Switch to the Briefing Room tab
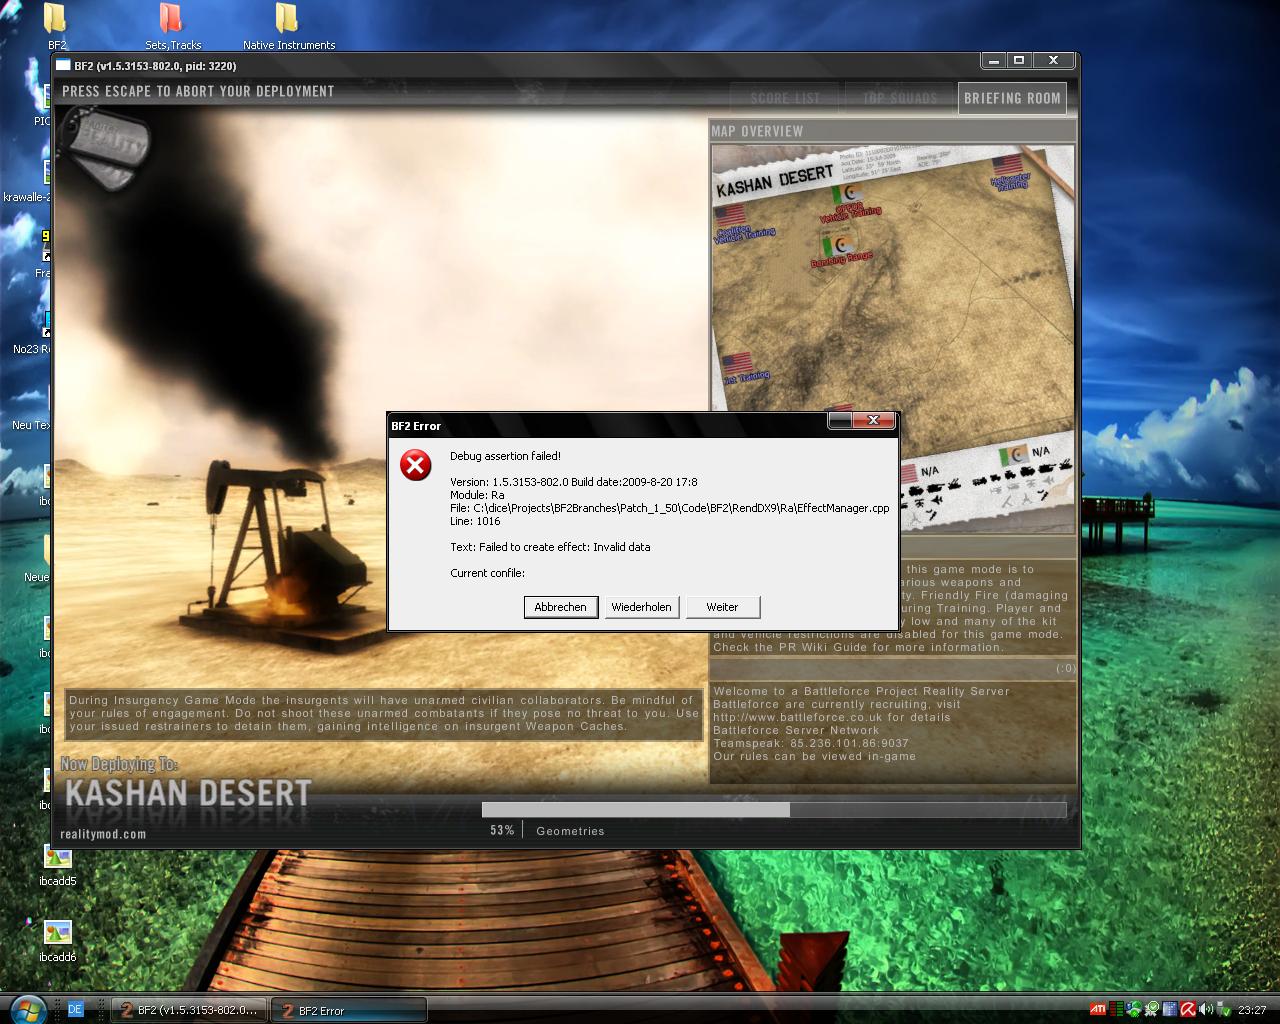The width and height of the screenshot is (1280, 1024). (x=1012, y=98)
